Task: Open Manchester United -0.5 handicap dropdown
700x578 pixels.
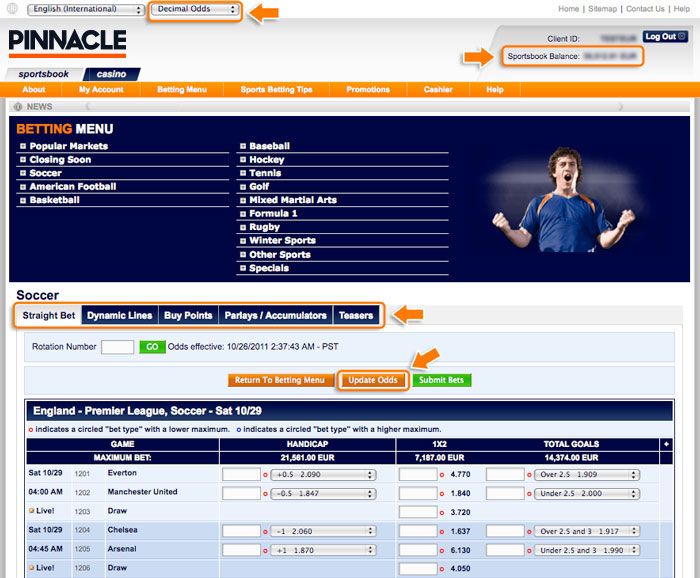Action: pos(323,494)
